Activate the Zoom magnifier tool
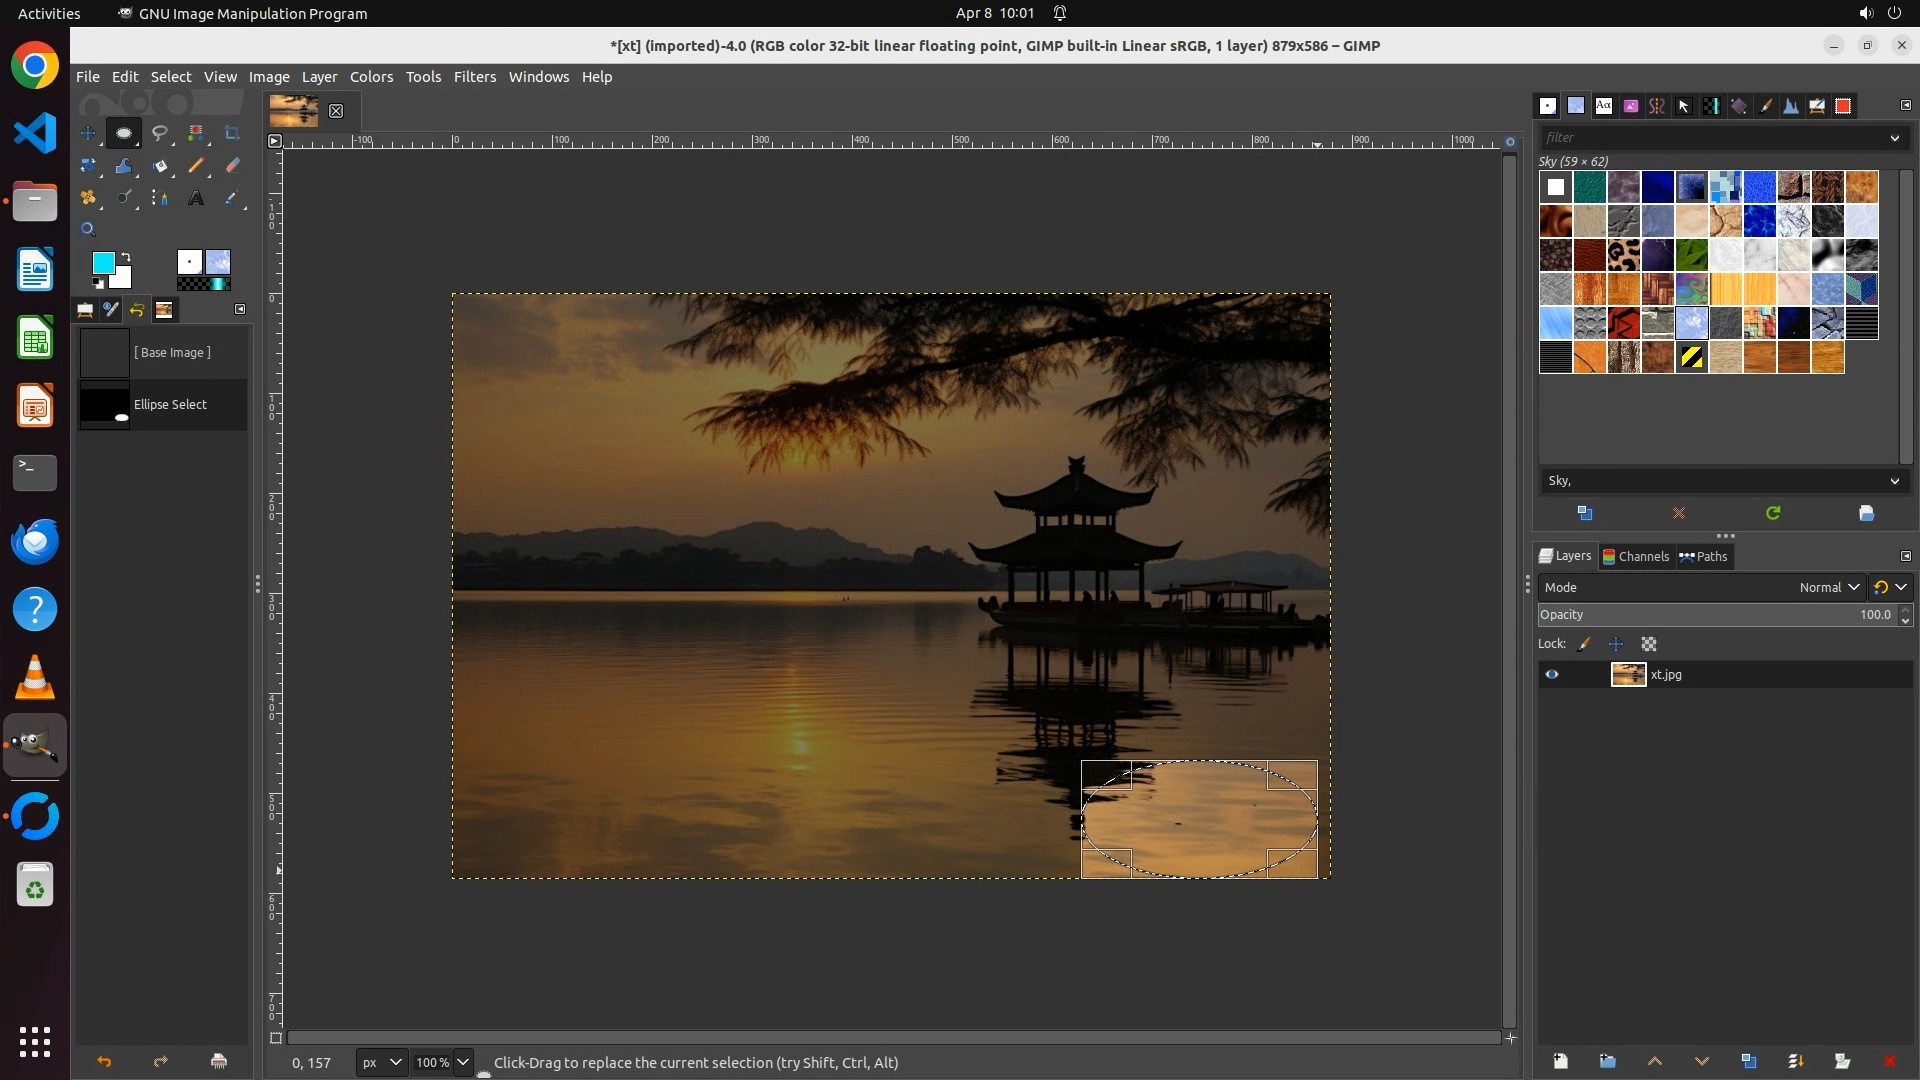 tap(88, 229)
